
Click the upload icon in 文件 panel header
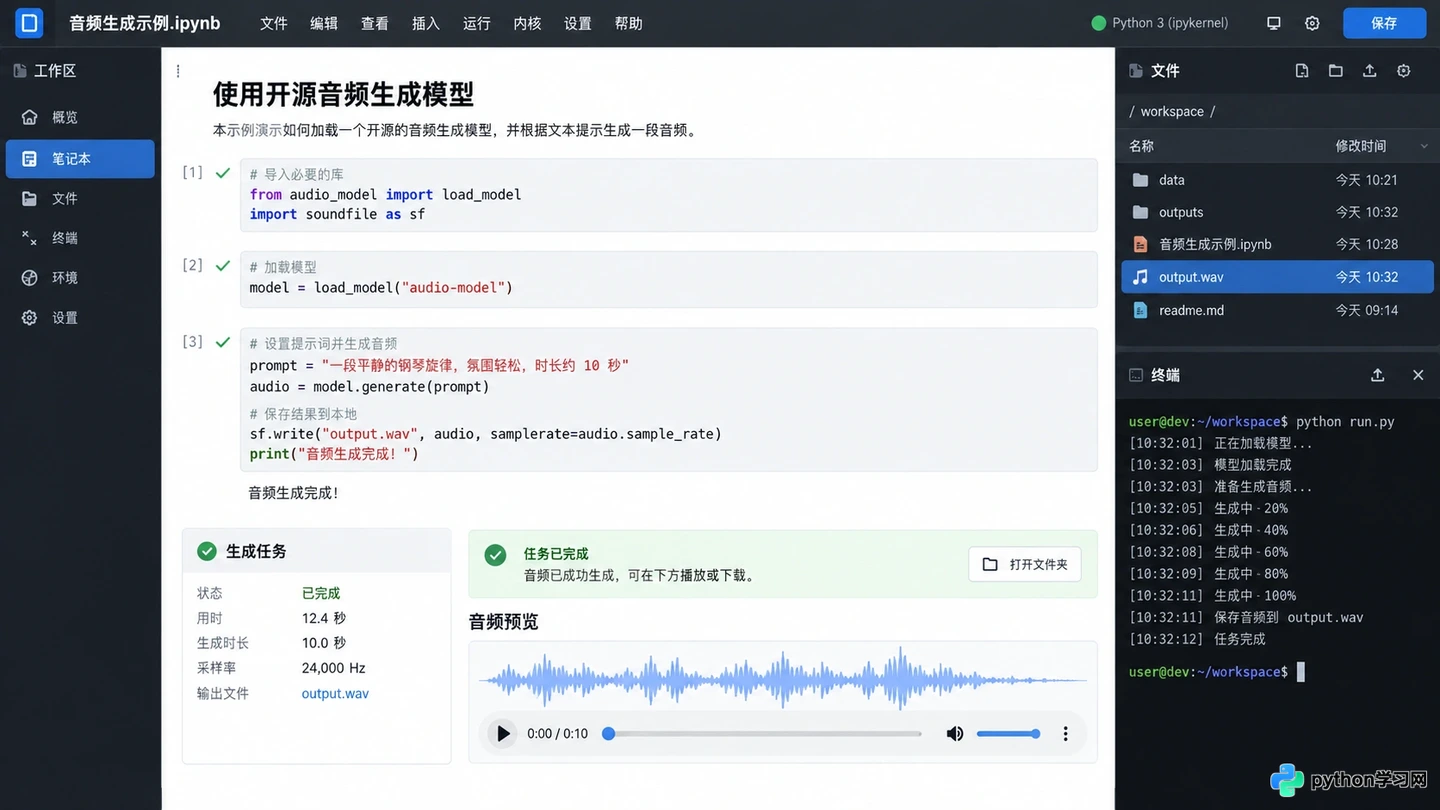point(1370,70)
